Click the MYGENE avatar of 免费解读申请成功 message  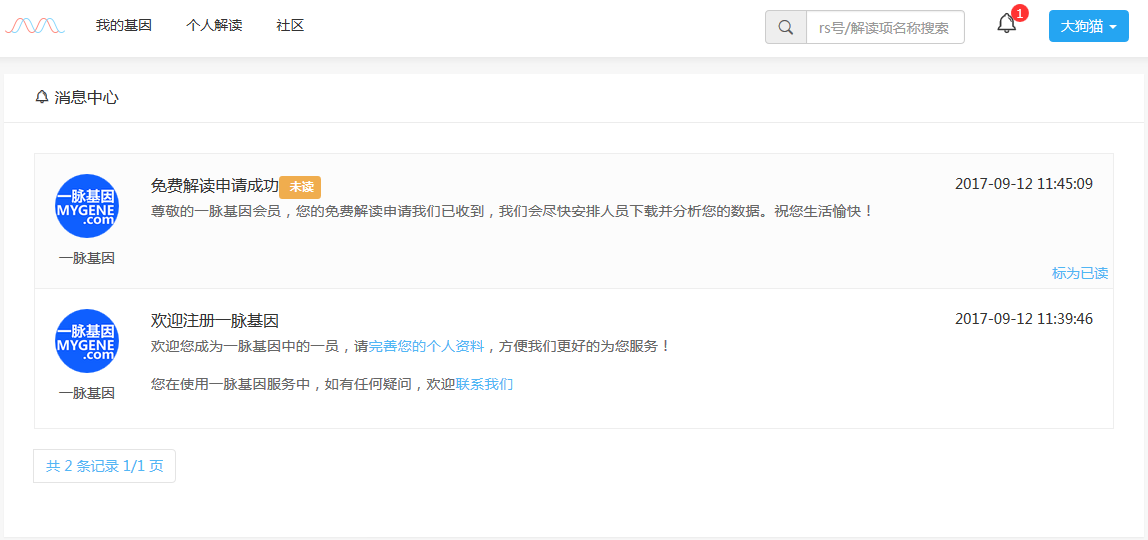[87, 206]
